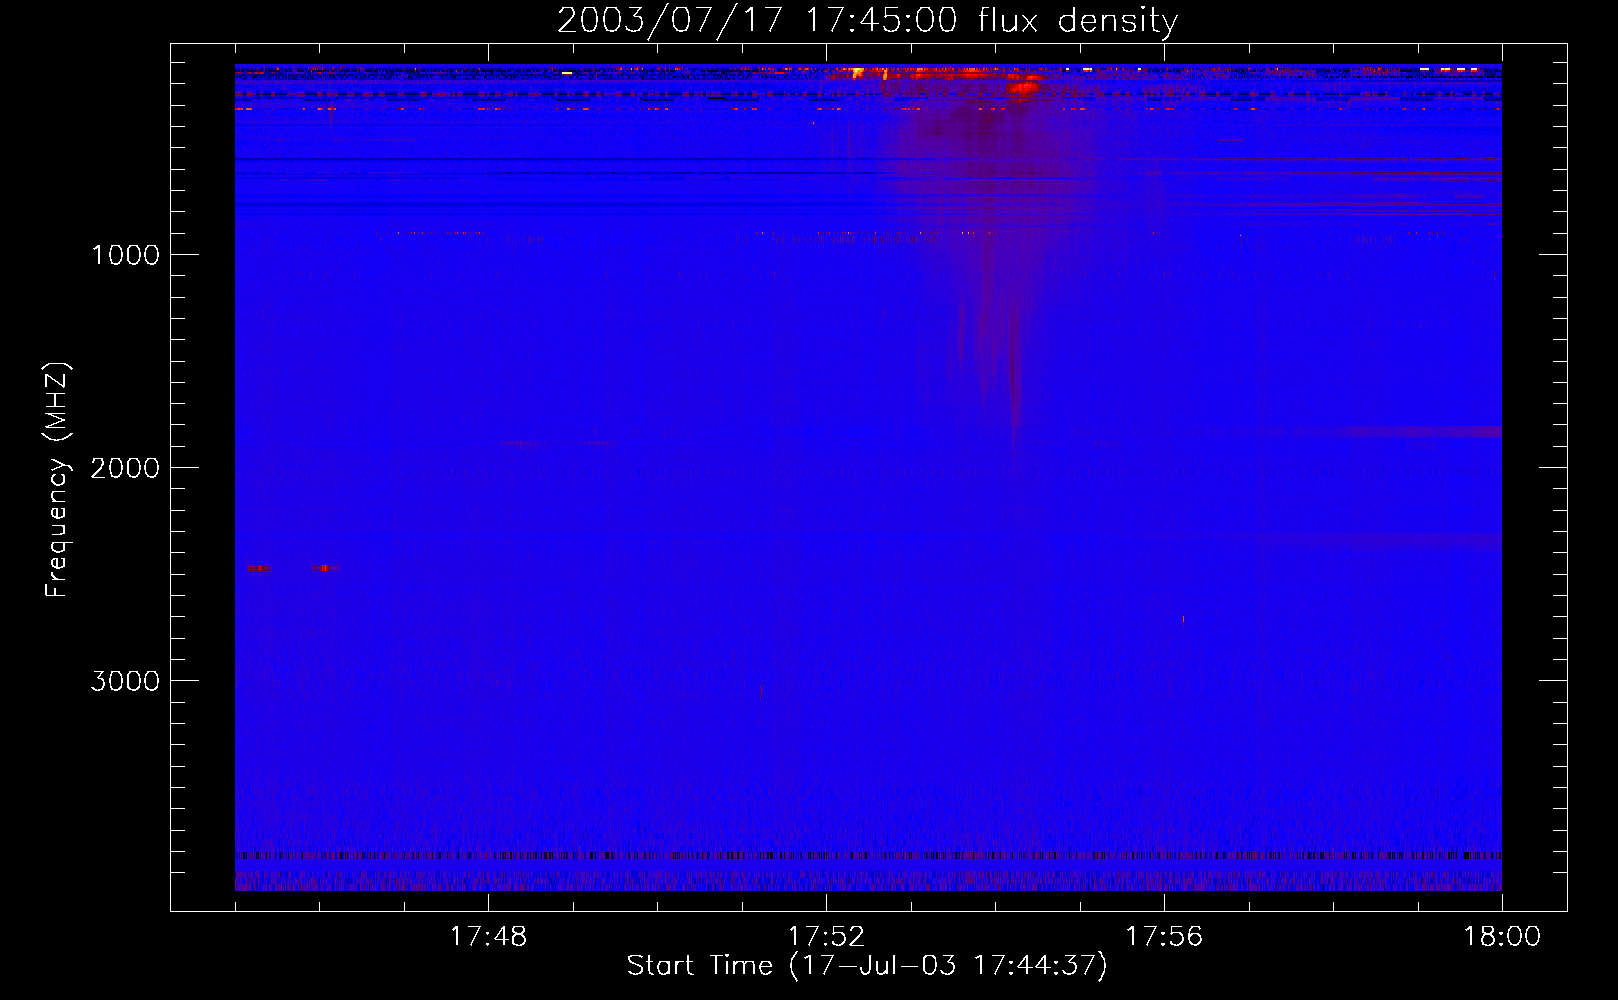Click the 18:00 time tick label
Image resolution: width=1618 pixels, height=1000 pixels.
(x=1502, y=937)
